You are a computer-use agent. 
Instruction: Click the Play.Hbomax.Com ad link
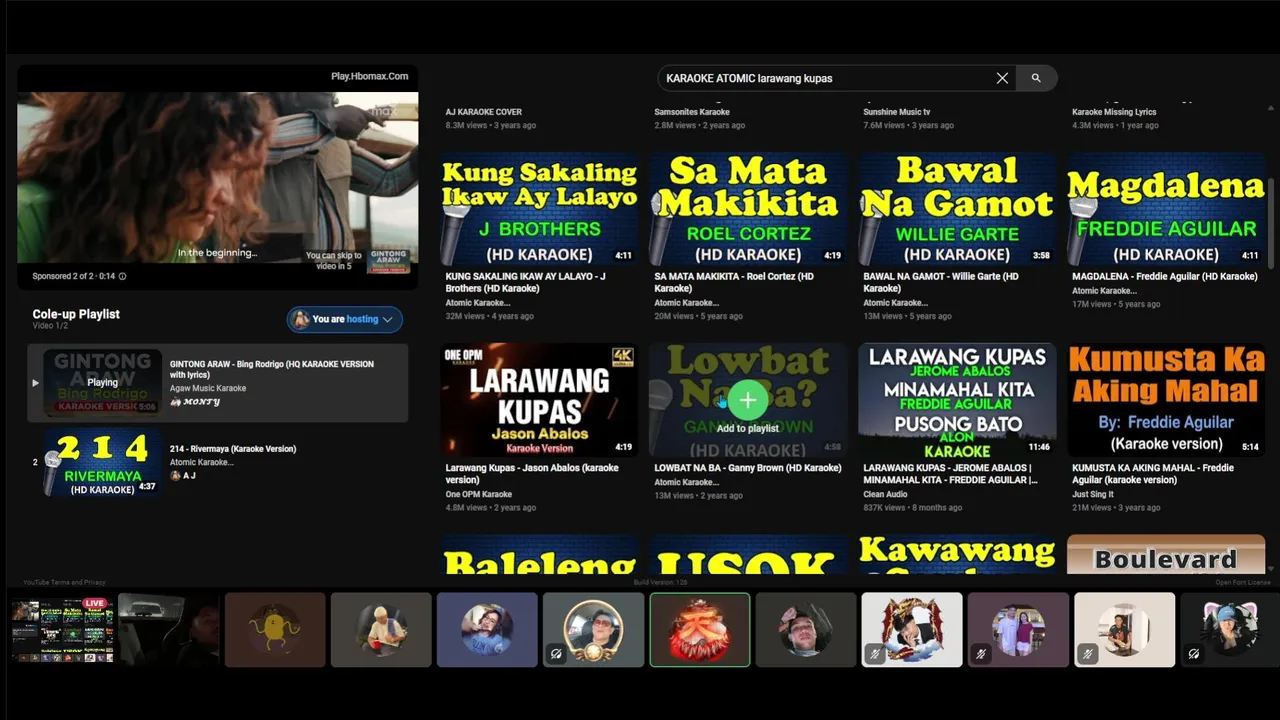pos(370,77)
